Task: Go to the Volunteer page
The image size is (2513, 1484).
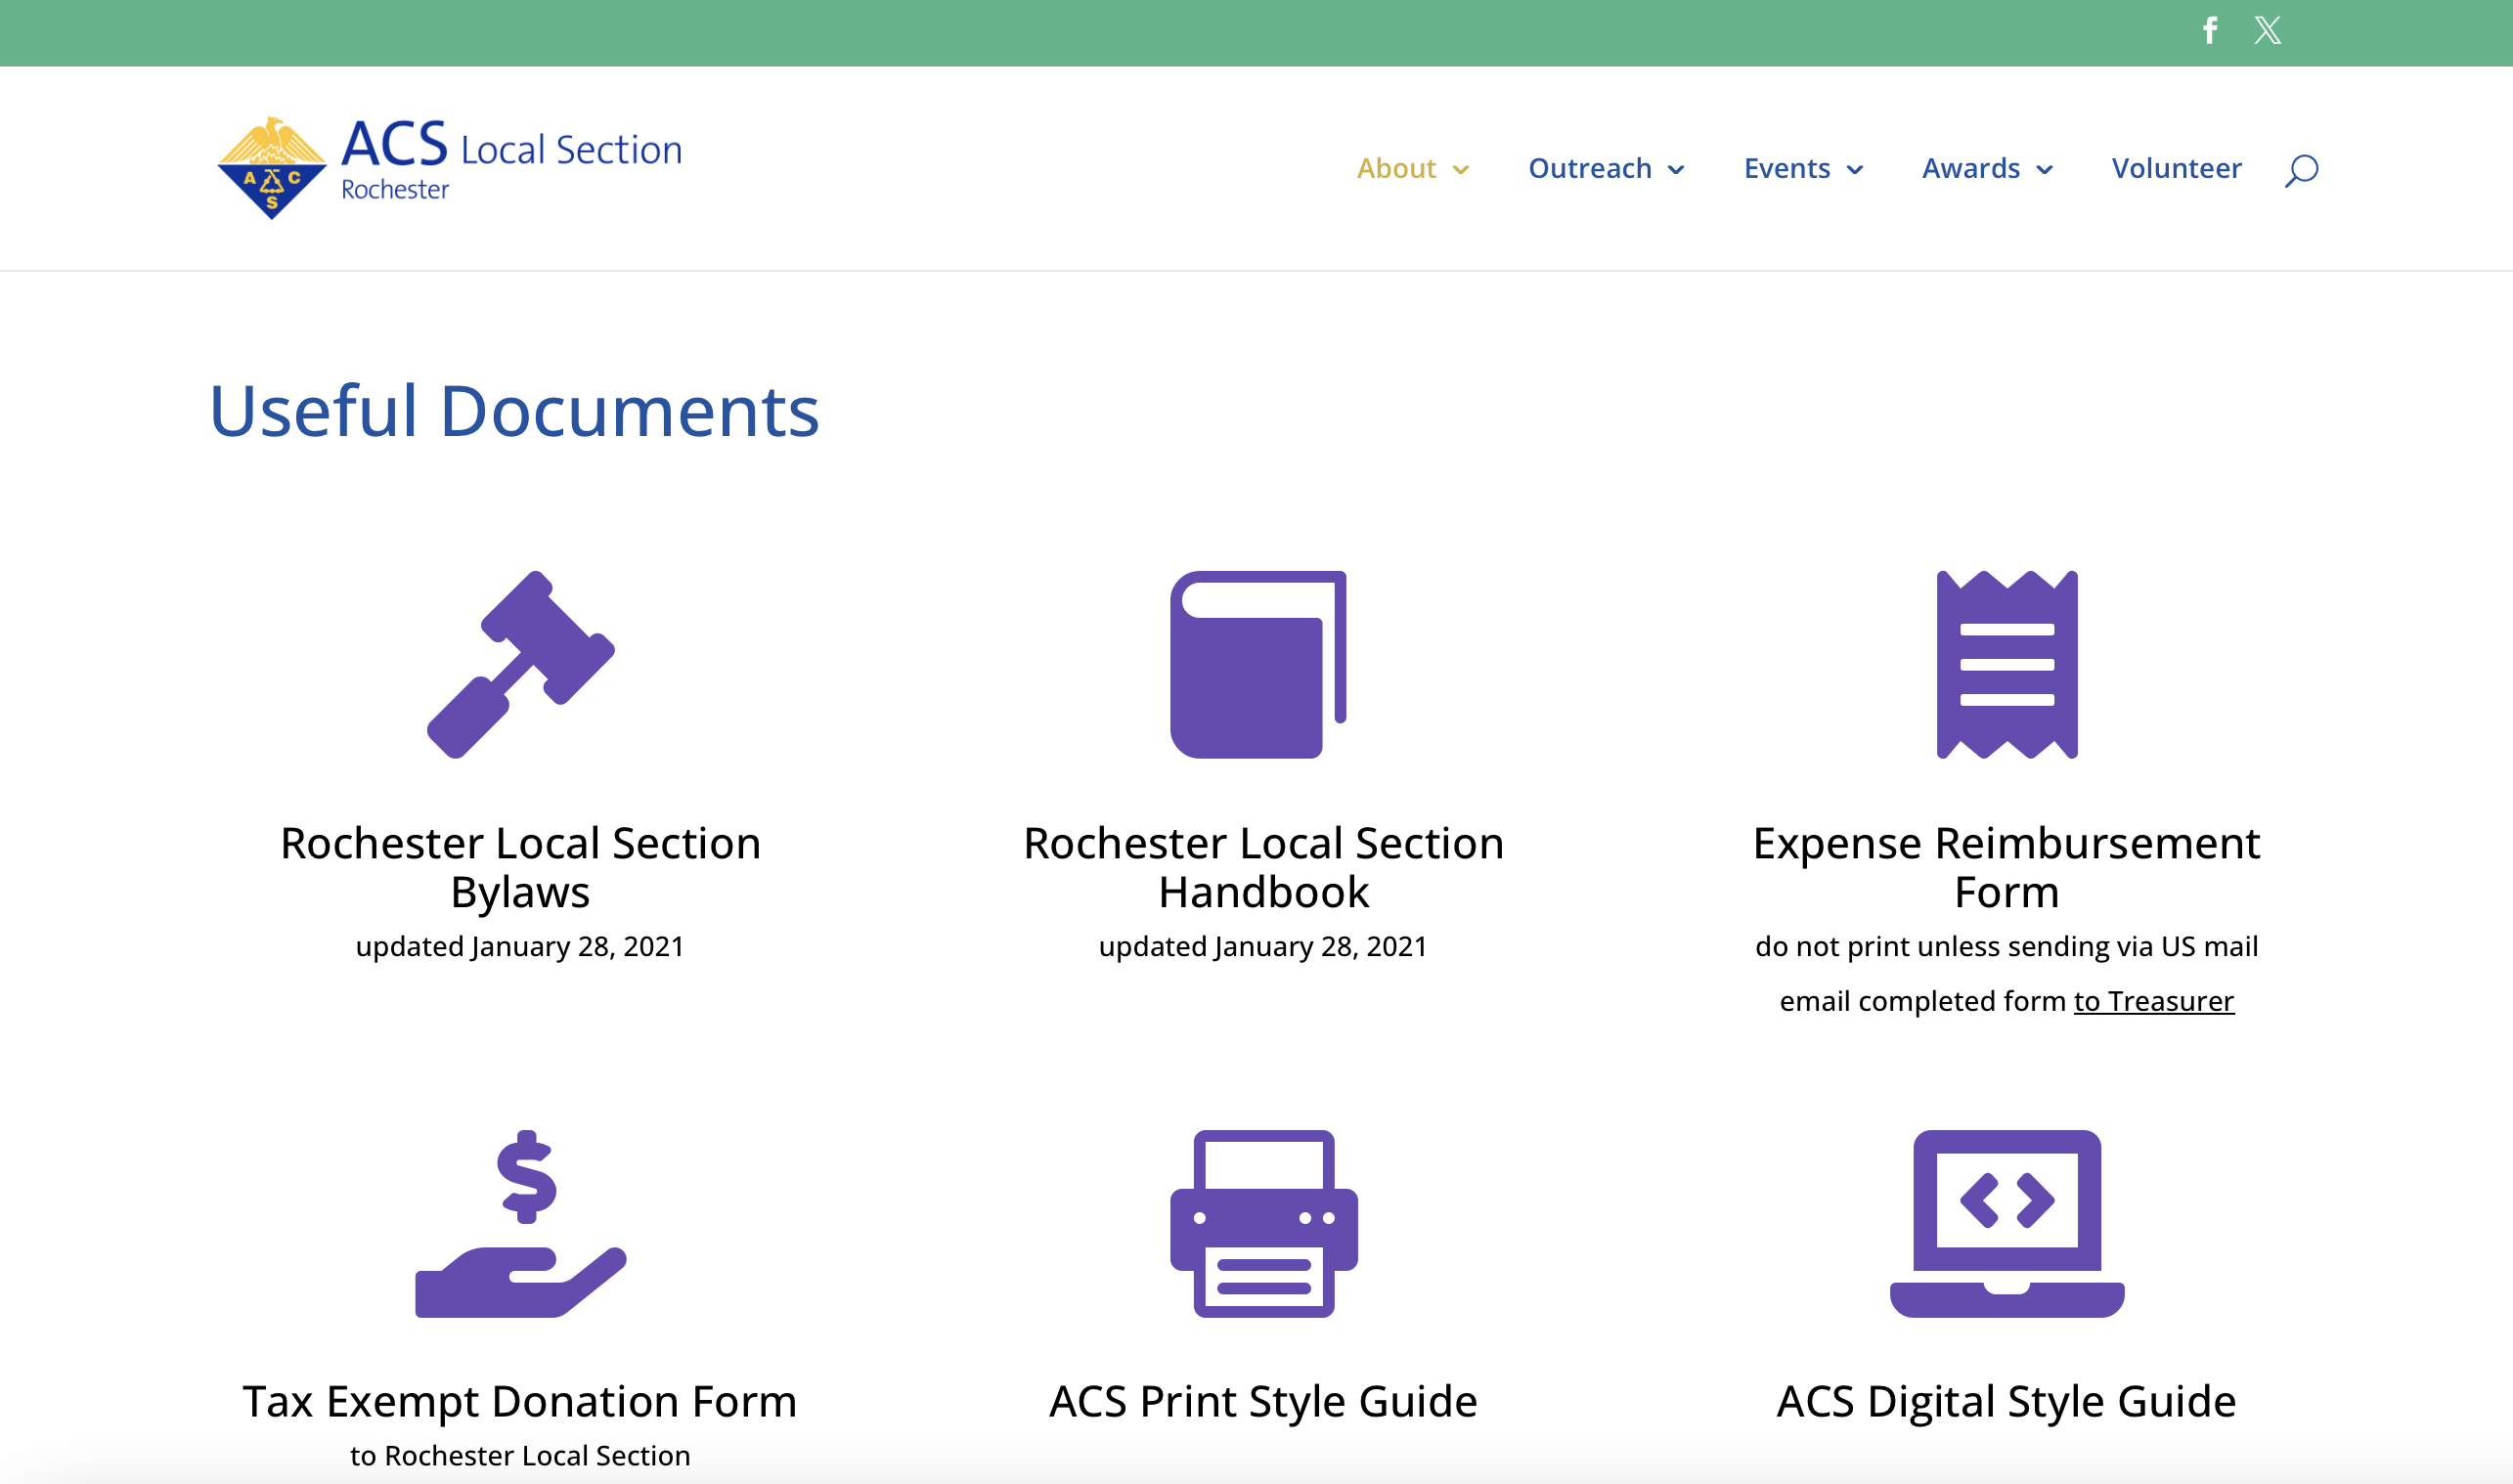Action: coord(2176,168)
